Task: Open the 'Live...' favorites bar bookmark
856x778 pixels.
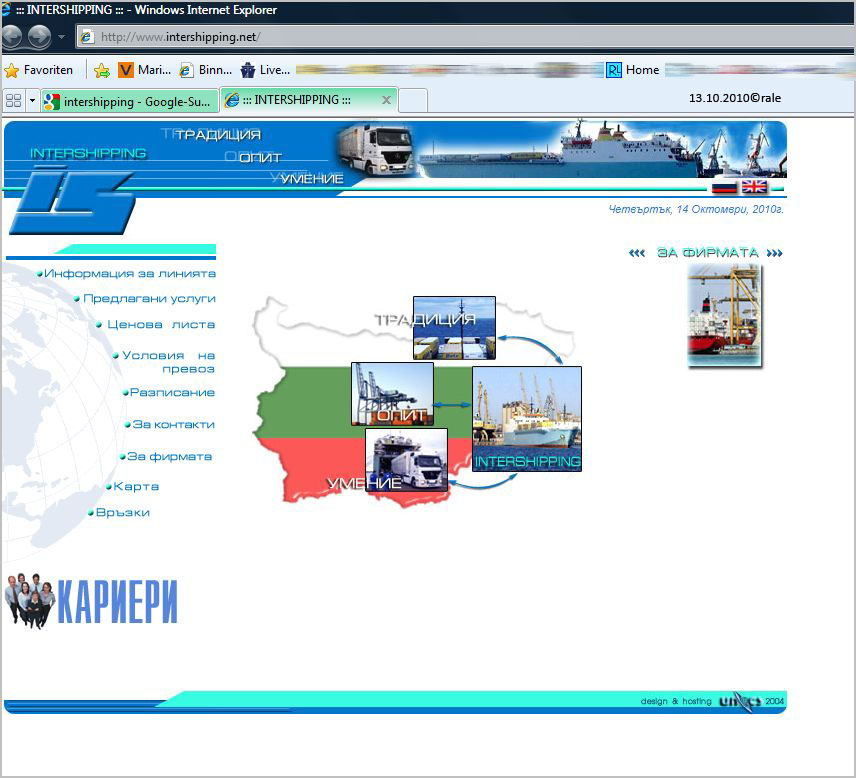Action: [x=265, y=70]
